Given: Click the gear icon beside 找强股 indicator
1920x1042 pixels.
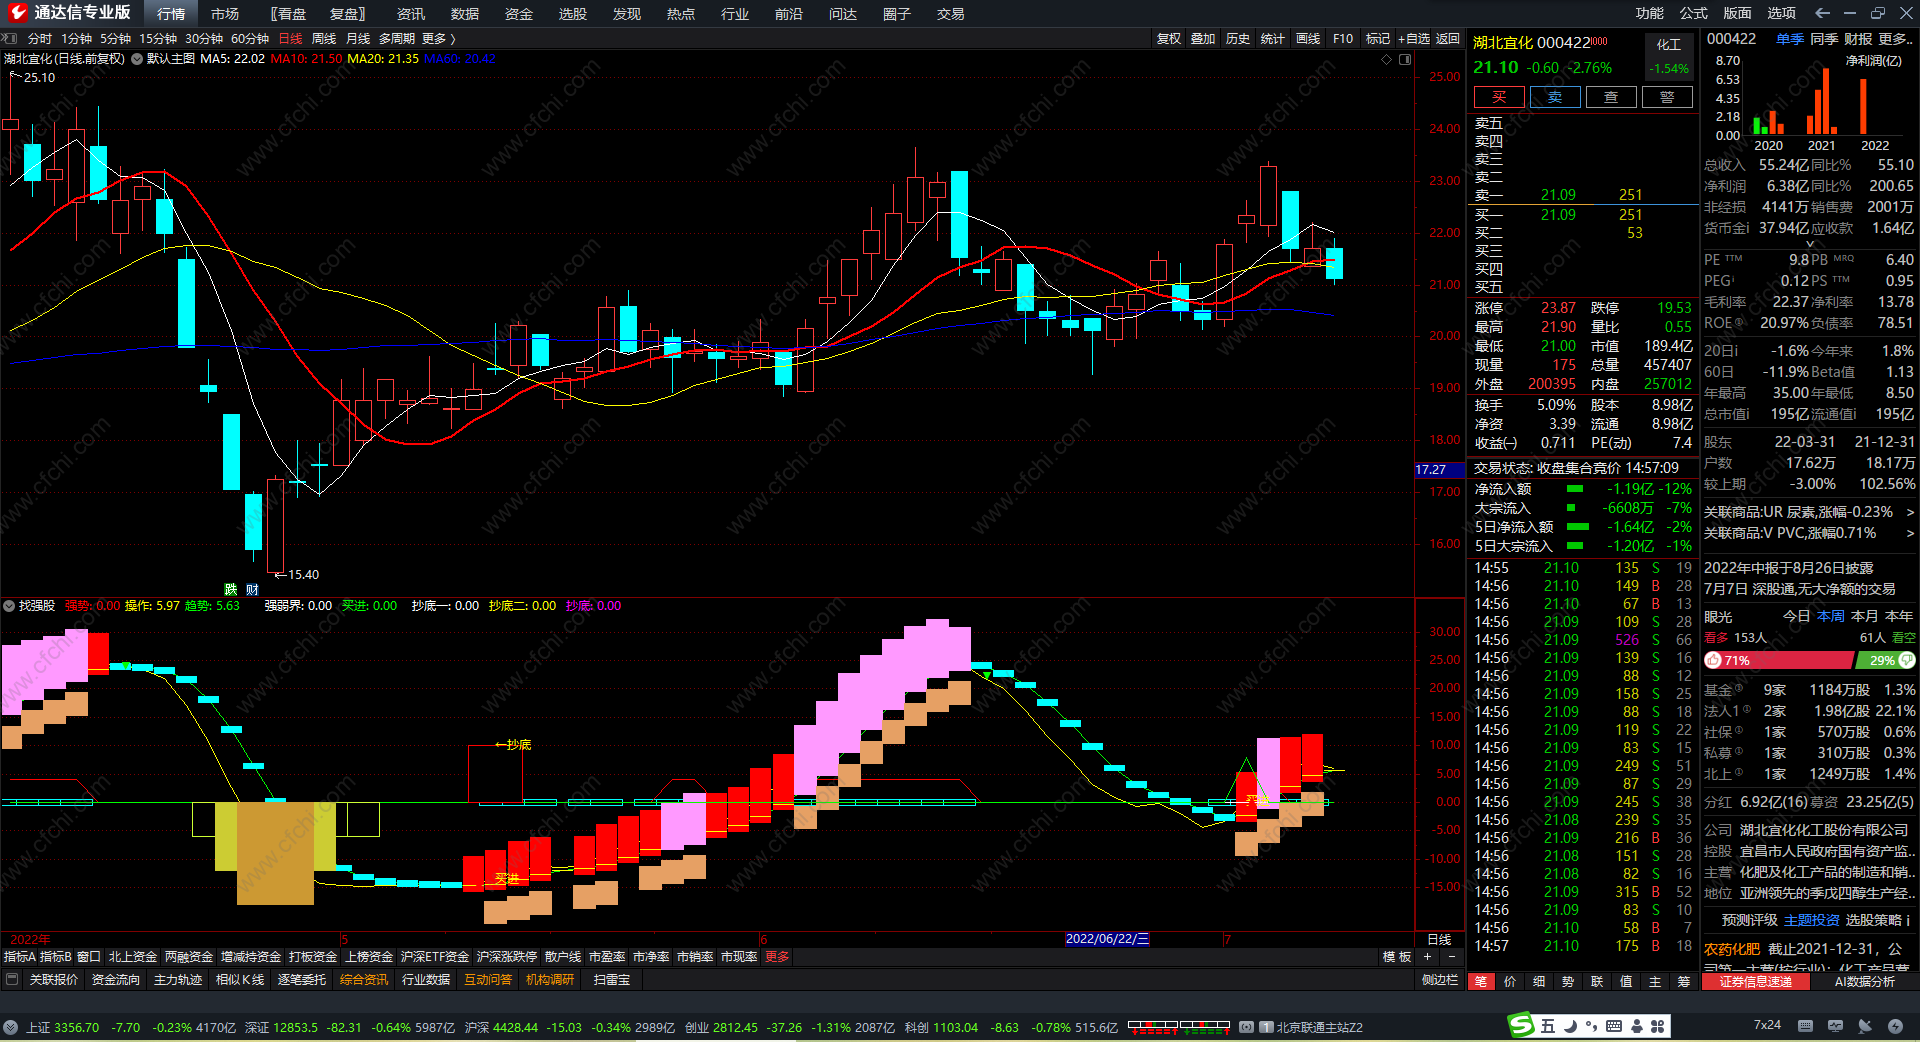Looking at the screenshot, I should coord(9,606).
